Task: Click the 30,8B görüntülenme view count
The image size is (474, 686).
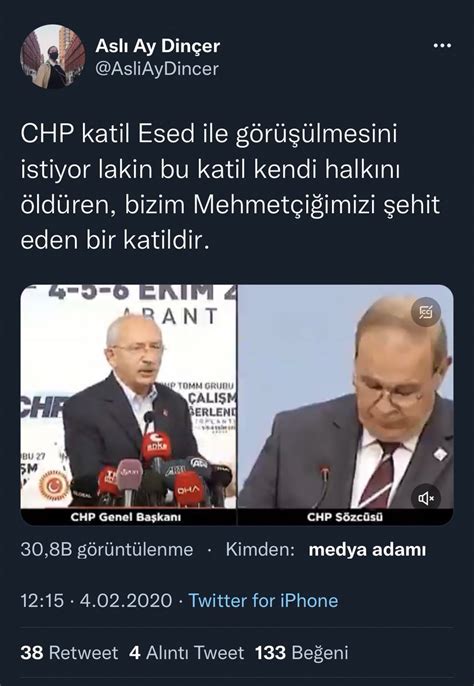Action: (x=107, y=550)
